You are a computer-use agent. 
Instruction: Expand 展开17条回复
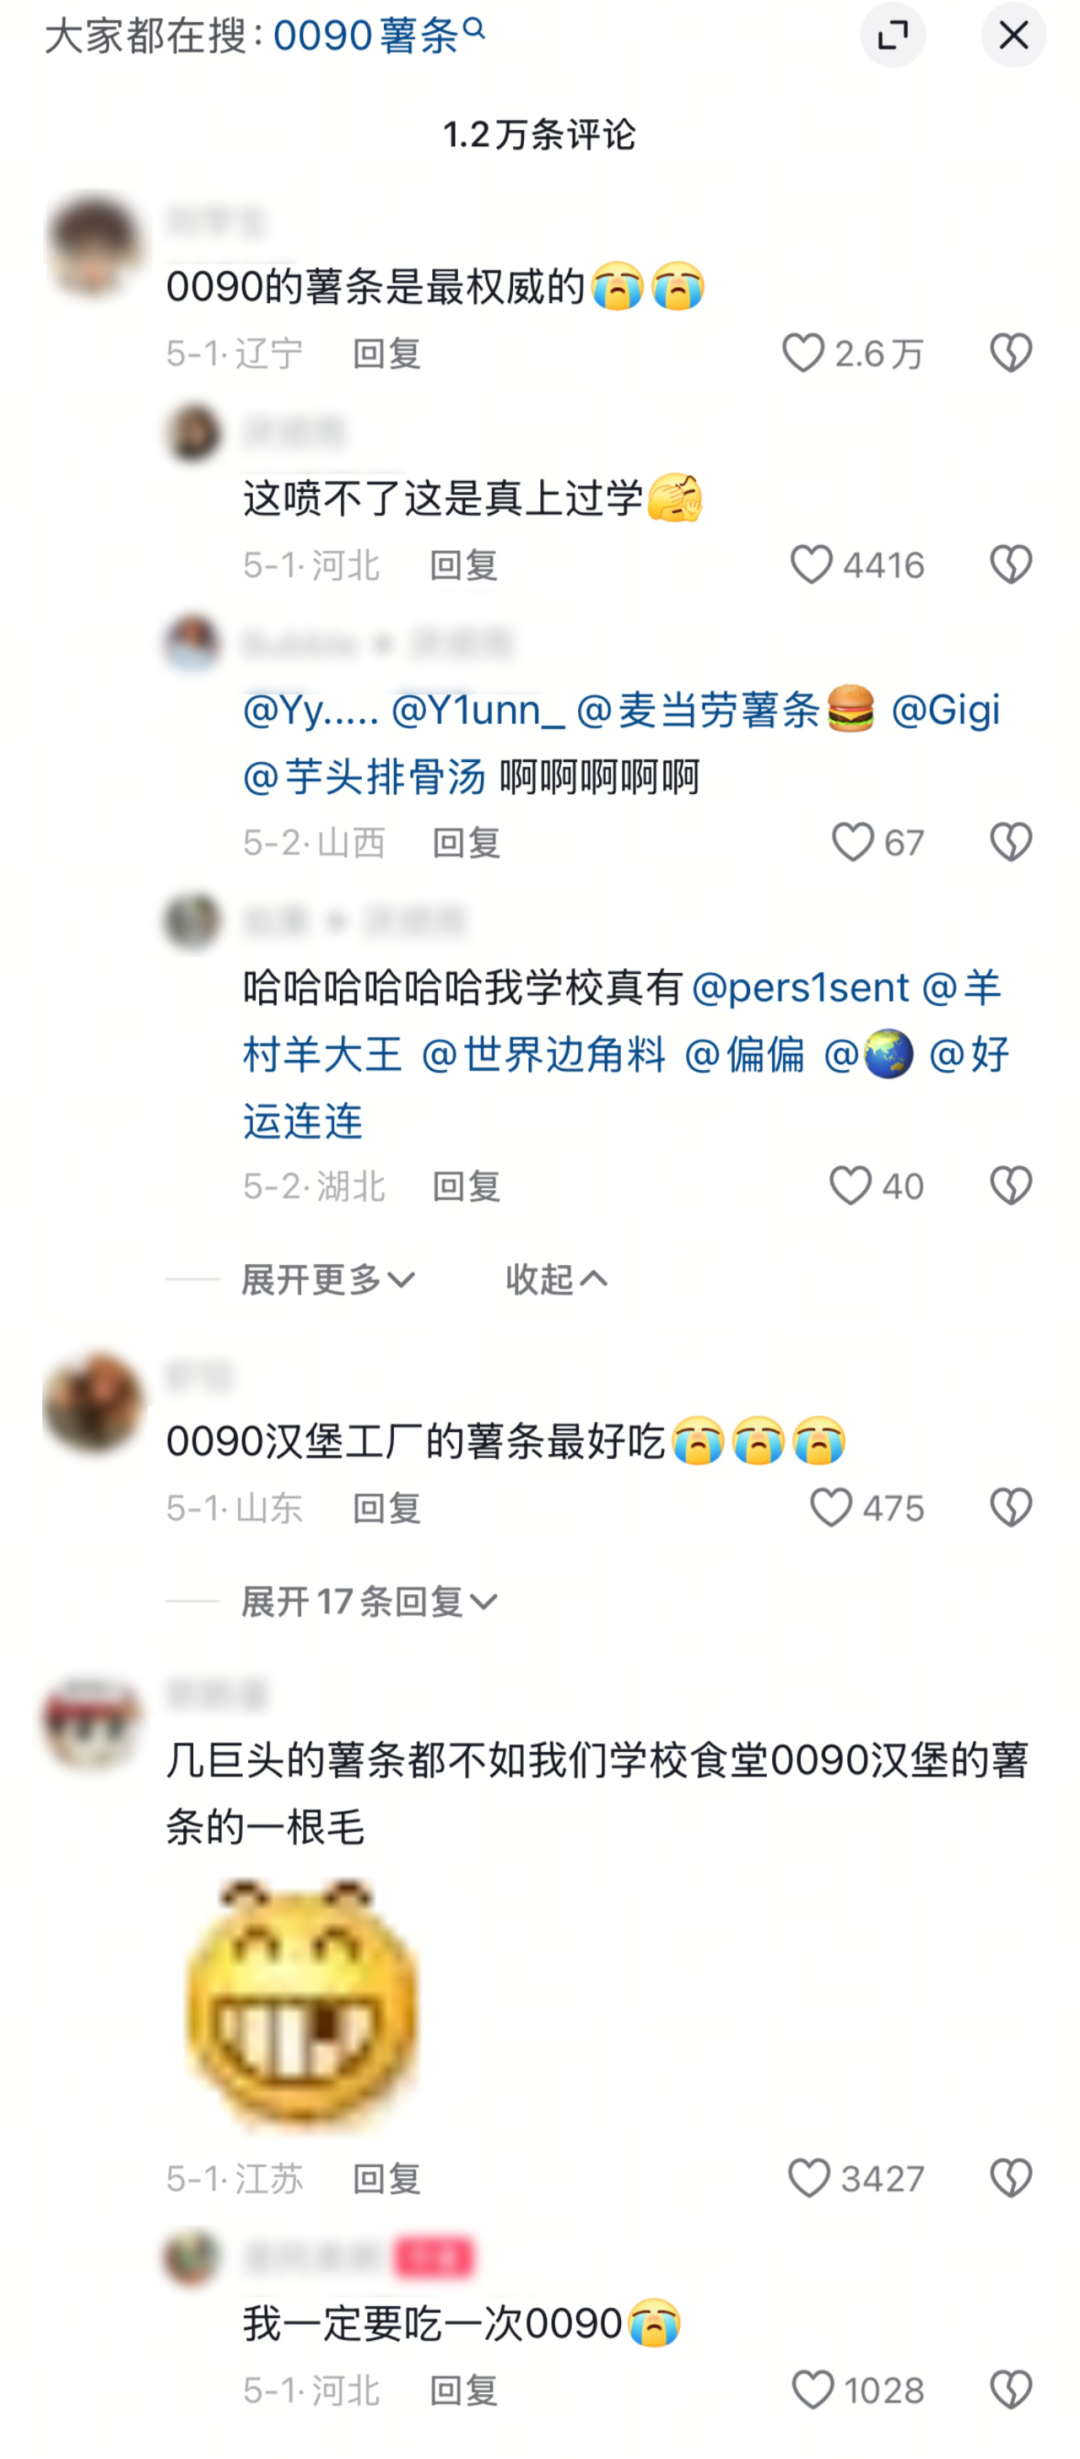[x=369, y=1602]
